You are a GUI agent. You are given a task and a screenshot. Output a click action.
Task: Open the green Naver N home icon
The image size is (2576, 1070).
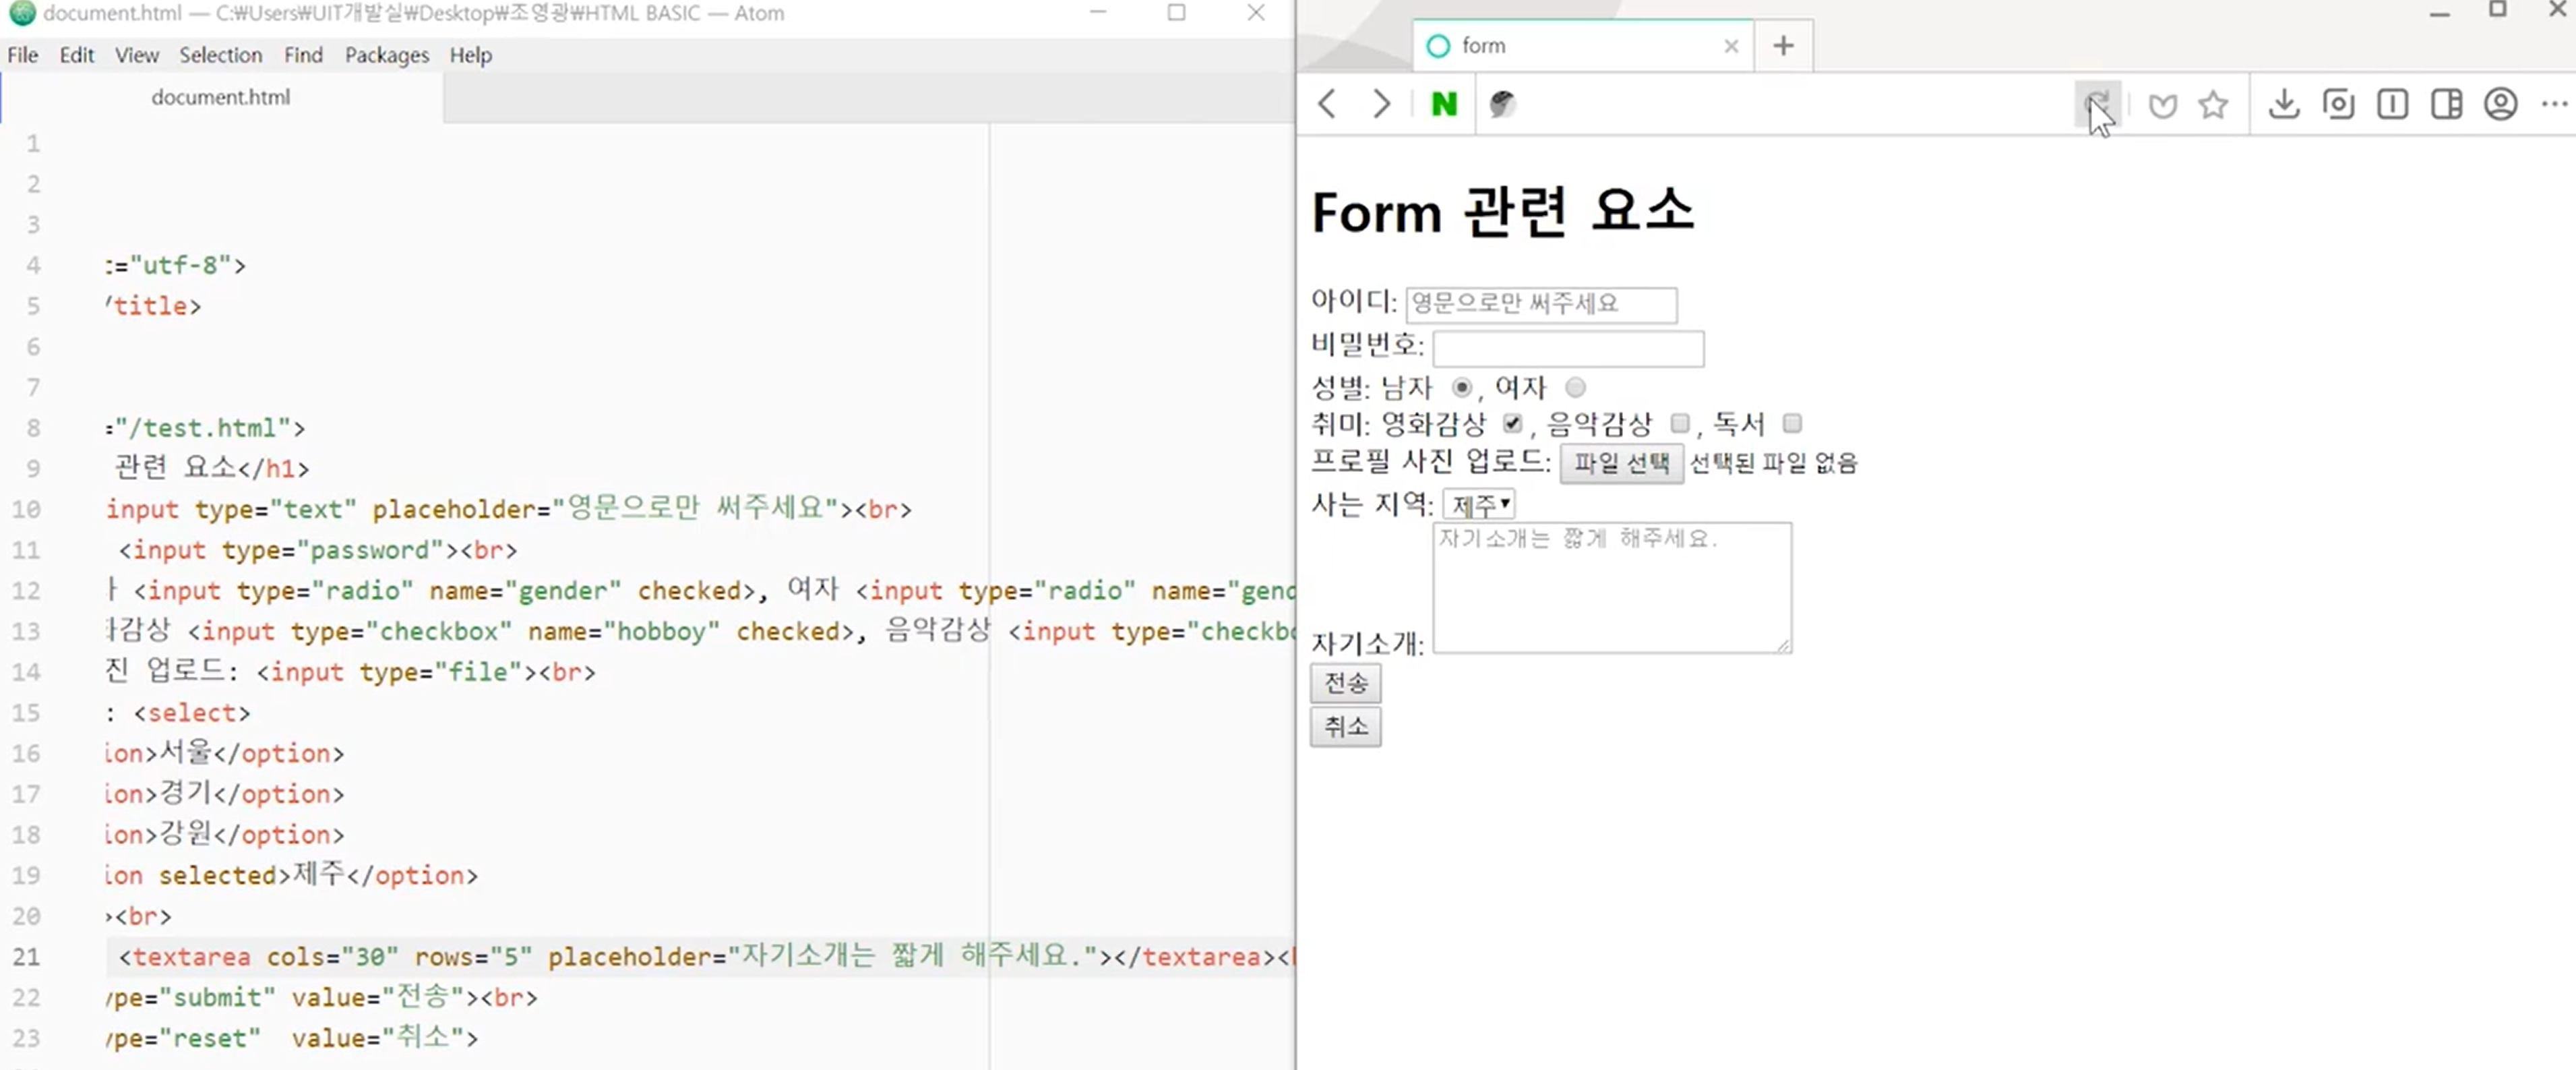pyautogui.click(x=1443, y=104)
